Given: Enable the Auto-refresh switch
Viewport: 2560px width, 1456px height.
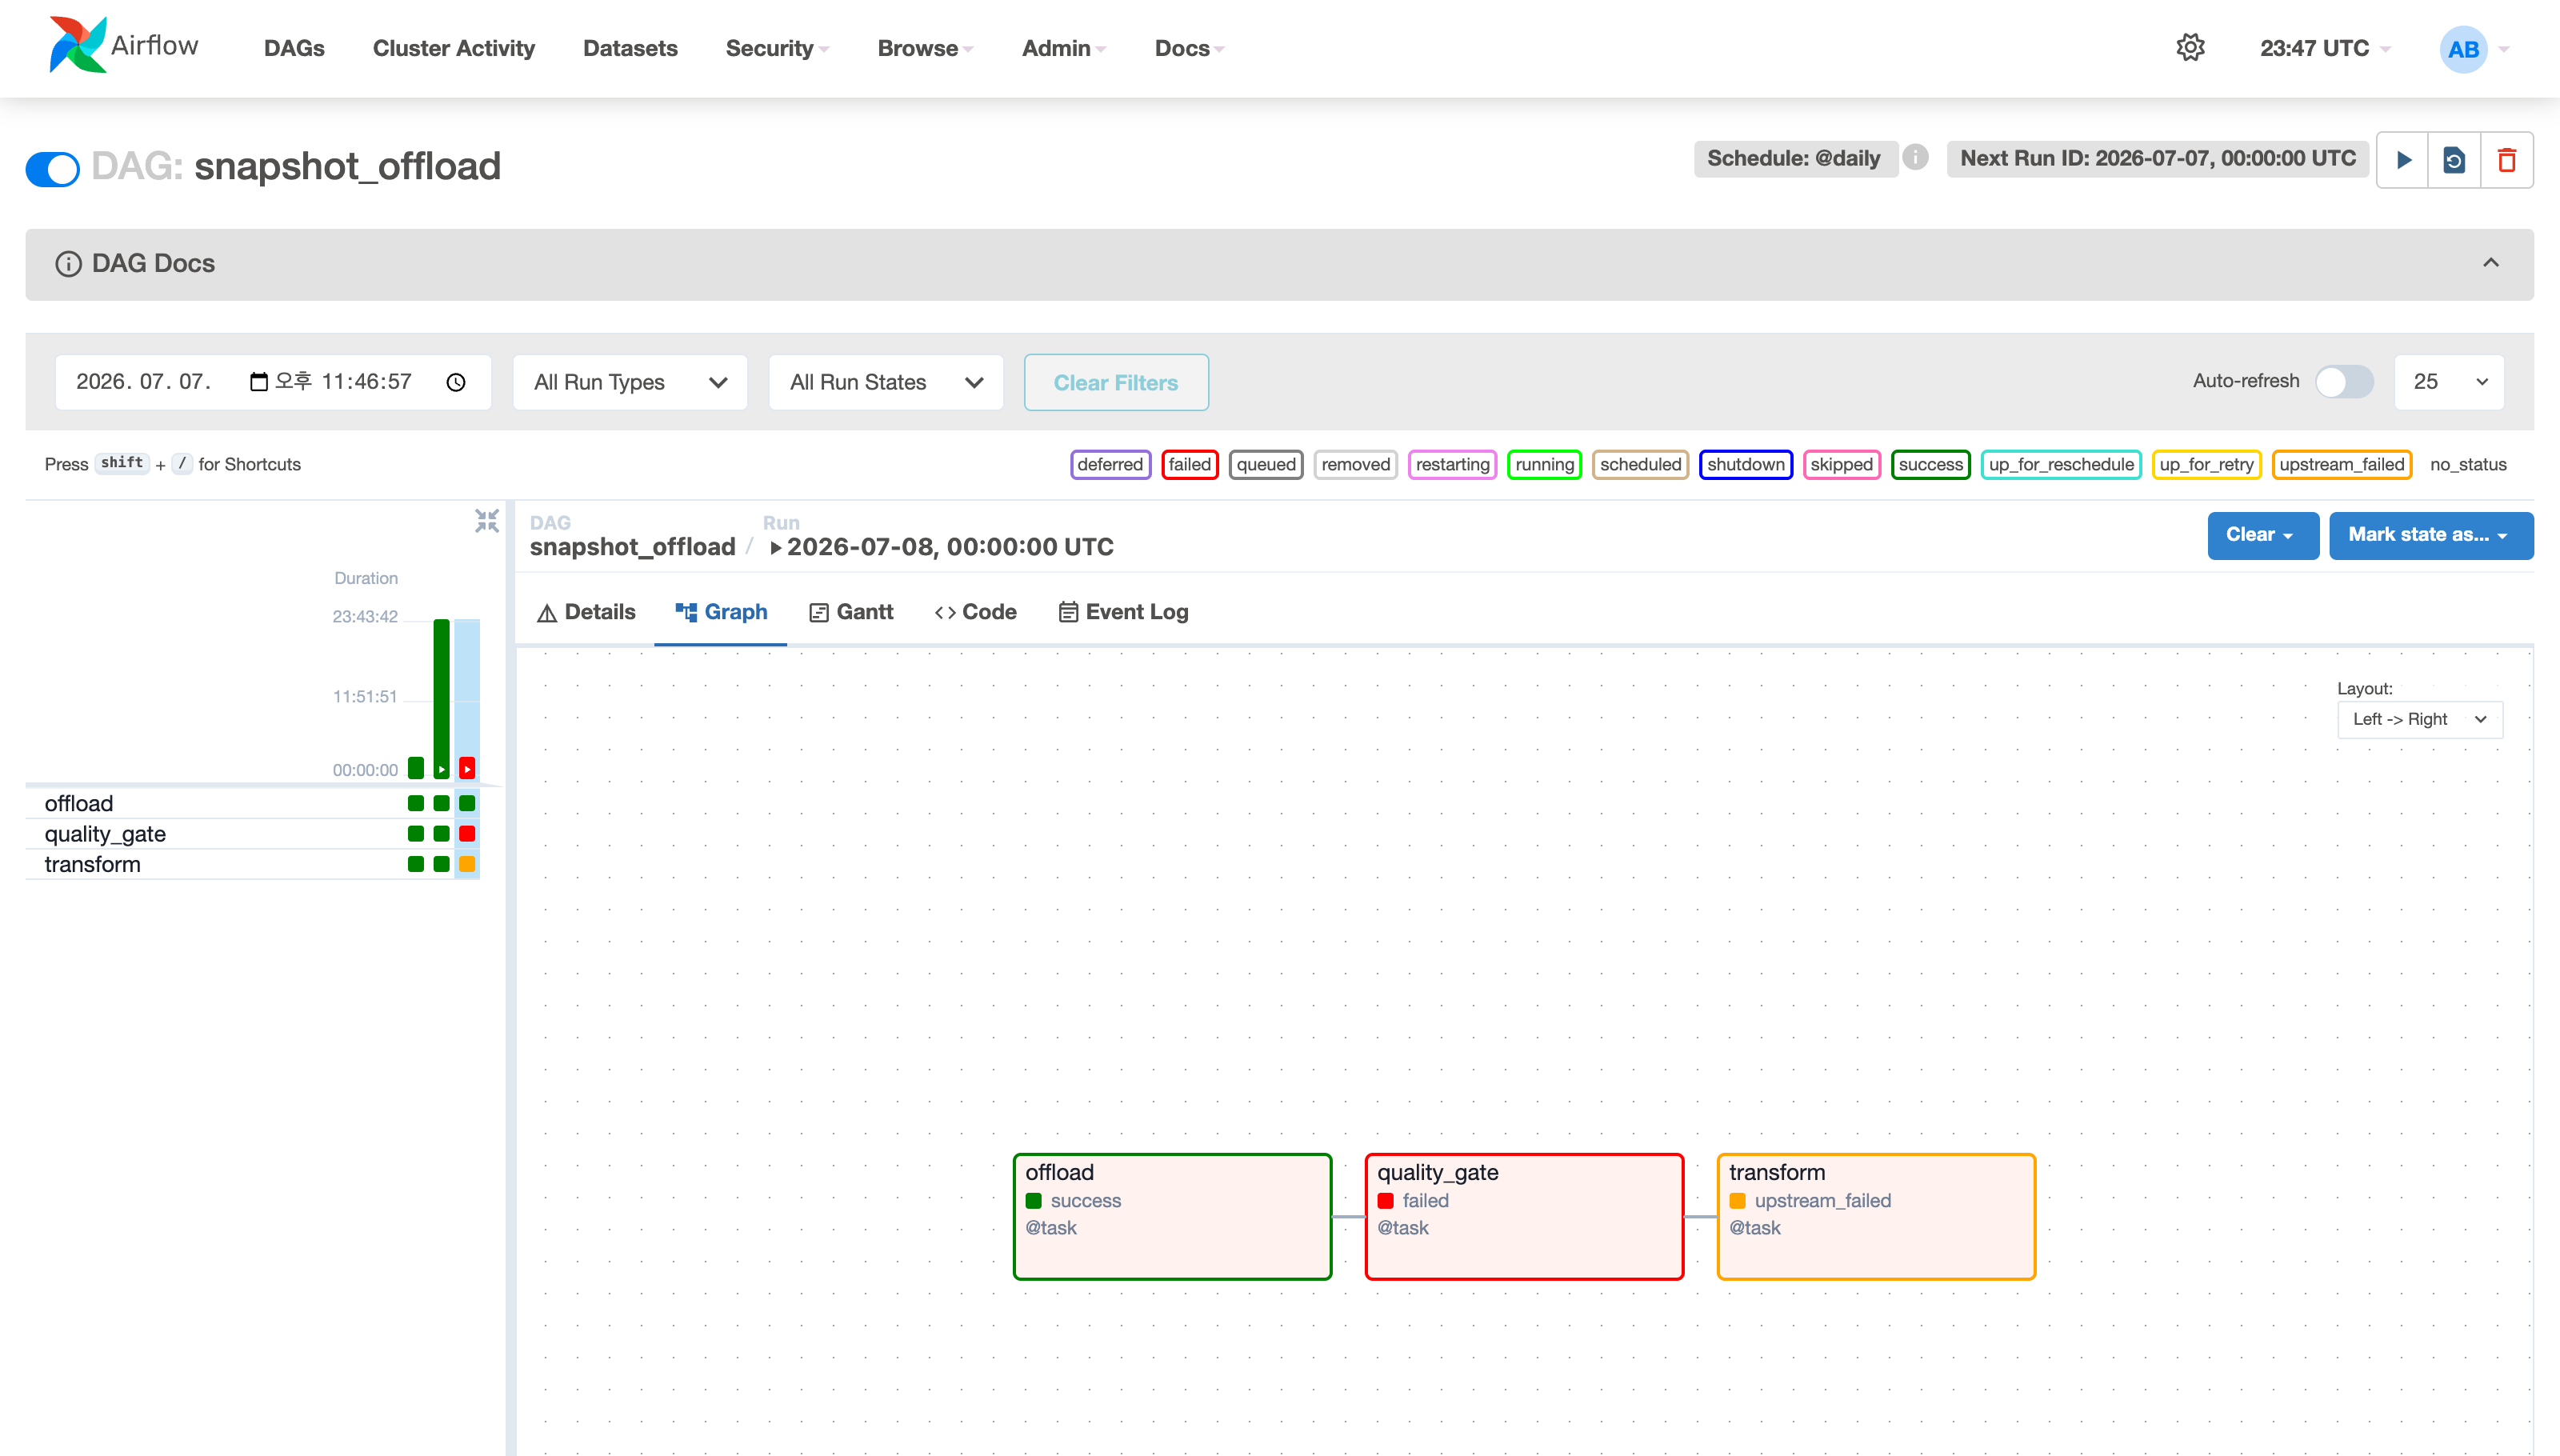Looking at the screenshot, I should point(2344,381).
